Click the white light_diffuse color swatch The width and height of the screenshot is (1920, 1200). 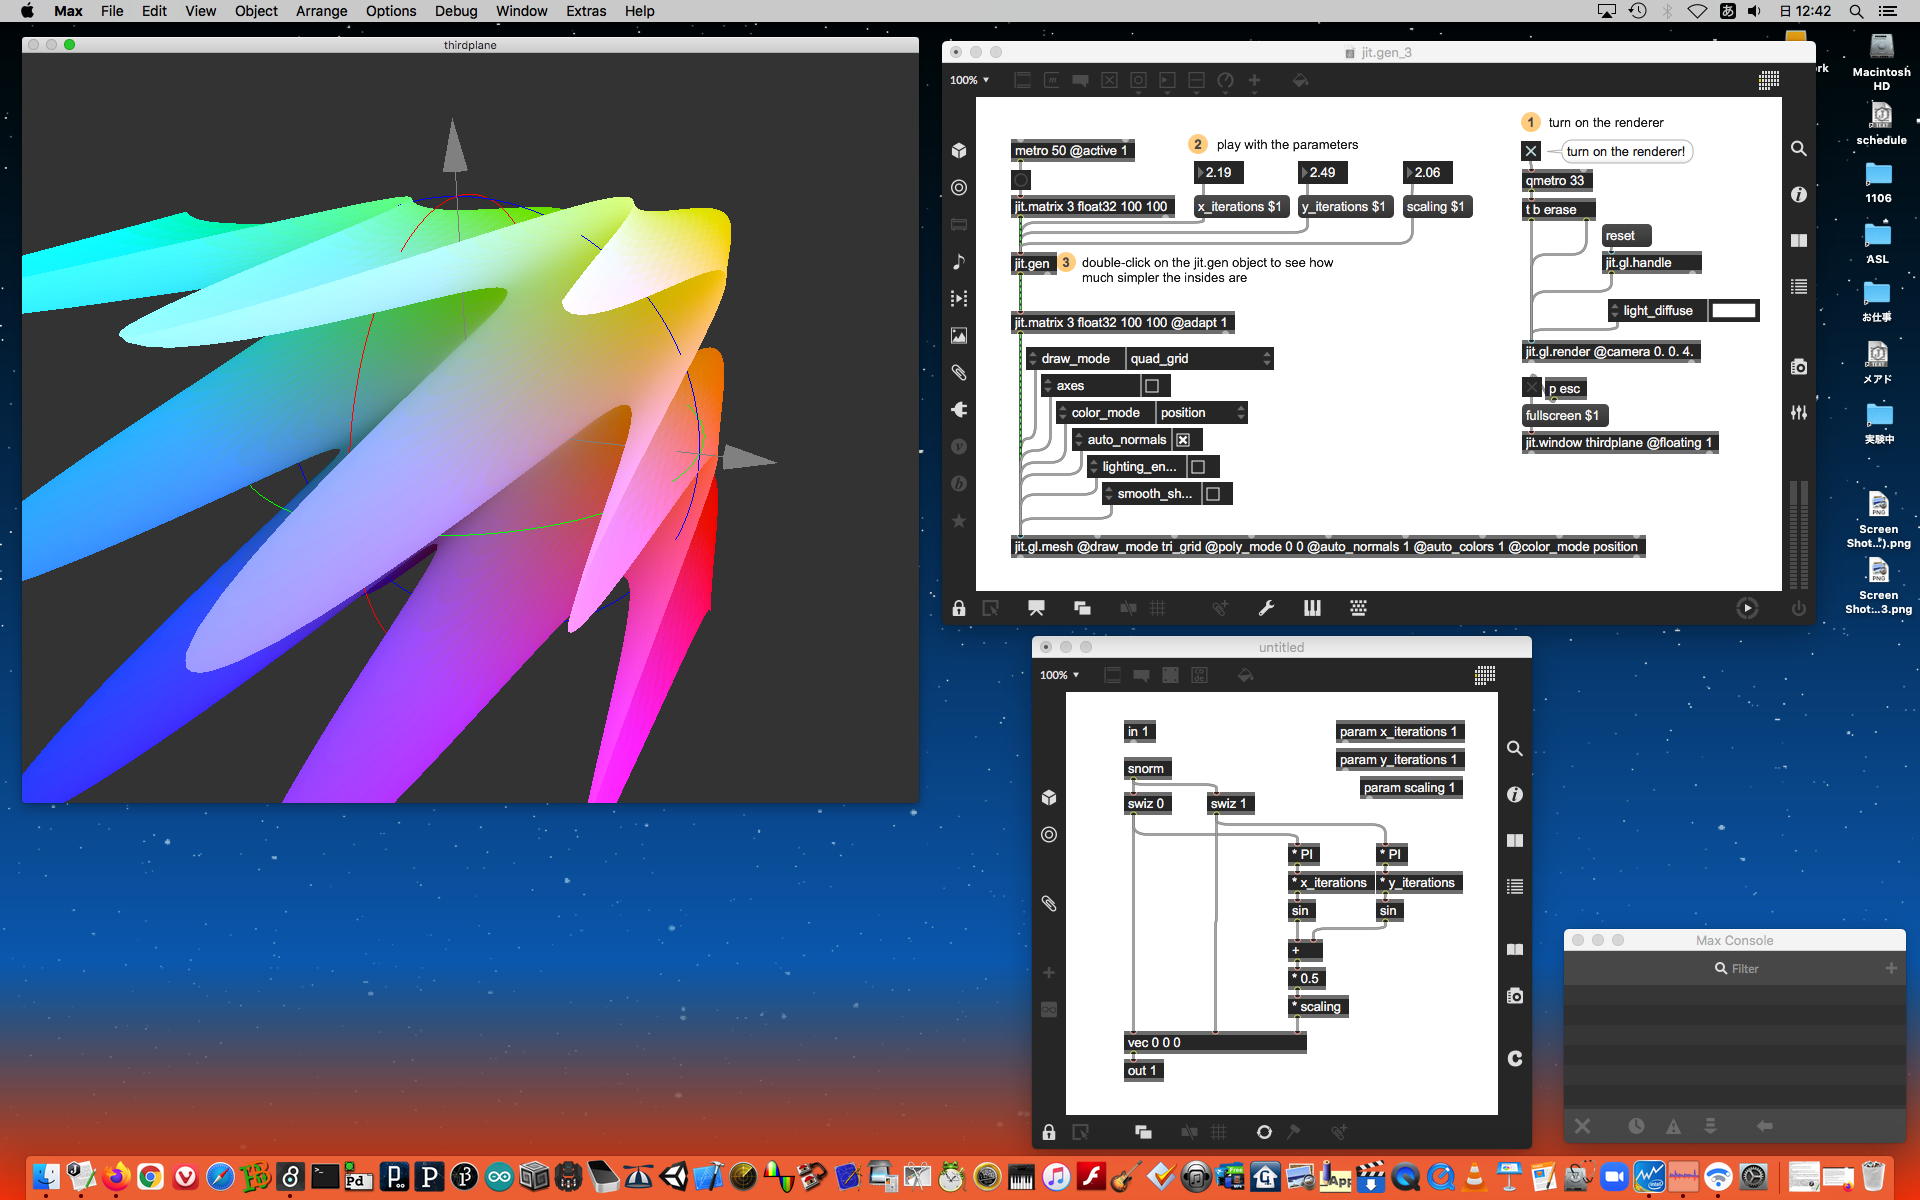1734,311
